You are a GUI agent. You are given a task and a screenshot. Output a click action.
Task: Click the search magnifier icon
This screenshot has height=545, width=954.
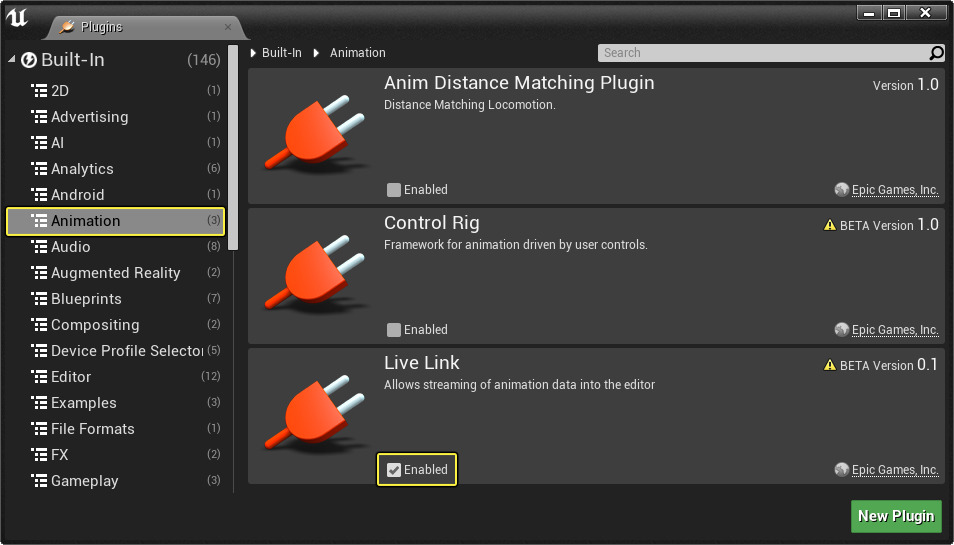937,53
